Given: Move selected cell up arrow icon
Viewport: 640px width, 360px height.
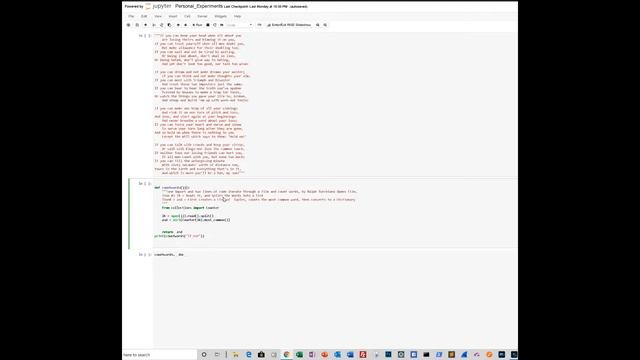Looking at the screenshot, I should [x=178, y=25].
